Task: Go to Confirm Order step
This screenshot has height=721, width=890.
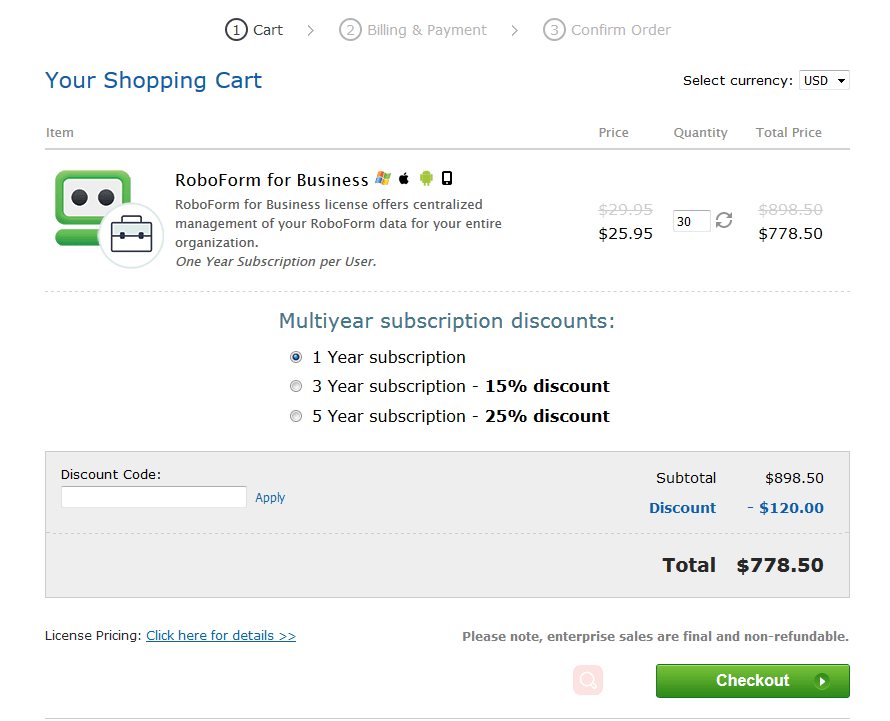Action: [620, 30]
